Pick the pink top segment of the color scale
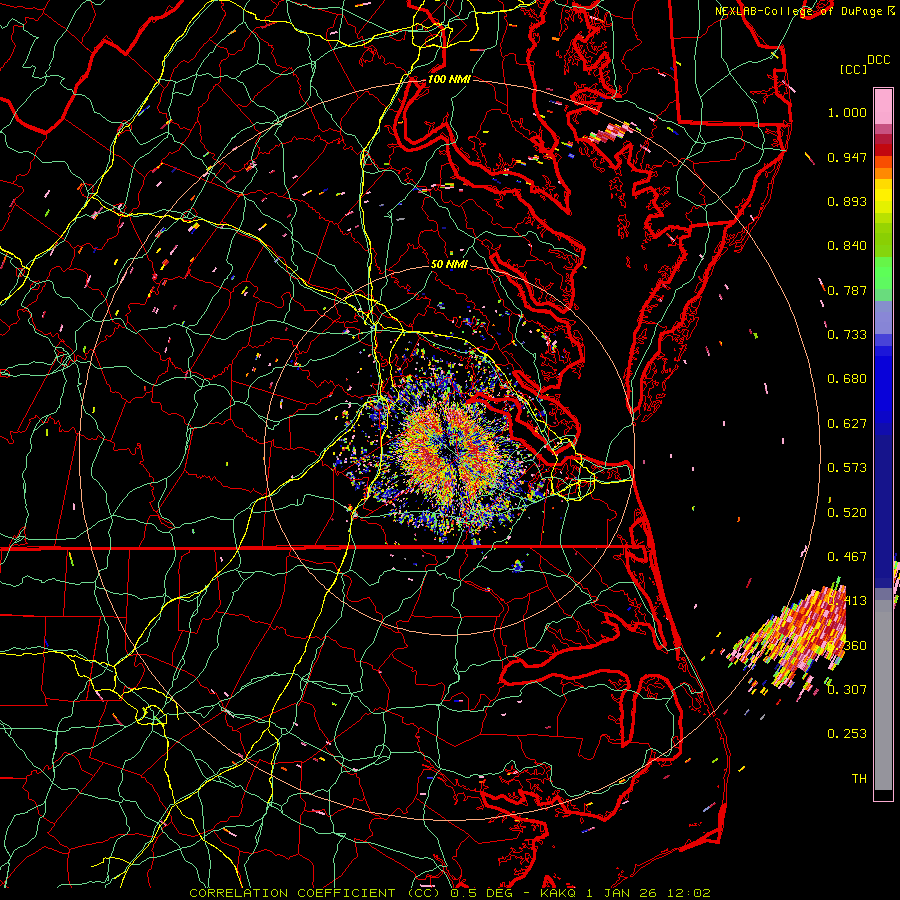Viewport: 900px width, 900px height. click(x=883, y=106)
